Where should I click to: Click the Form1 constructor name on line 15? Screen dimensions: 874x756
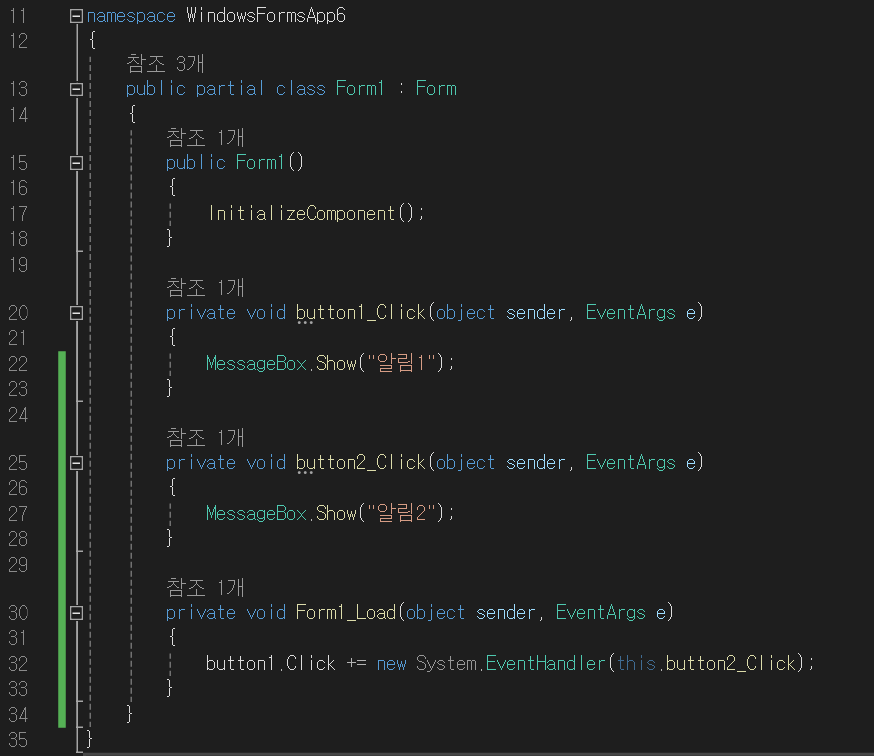tap(260, 162)
